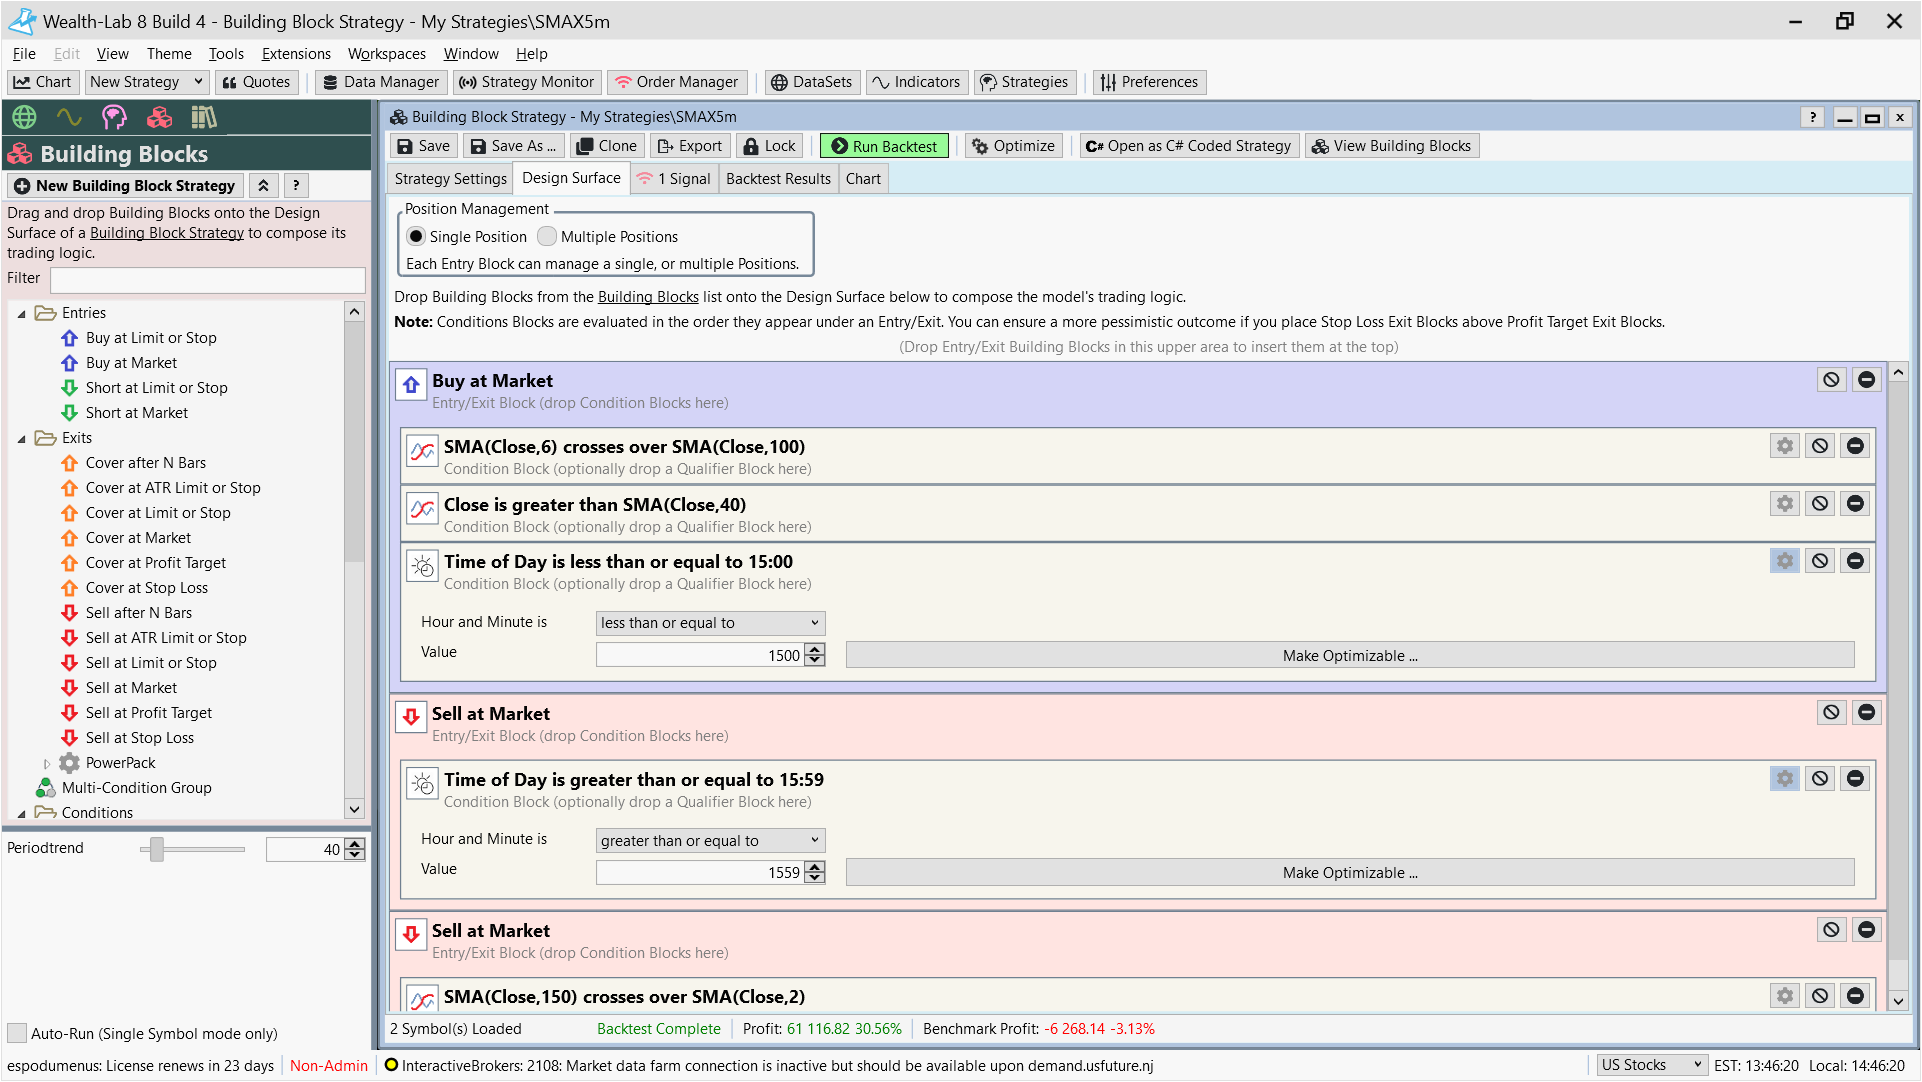Viewport: 1922px width, 1082px height.
Task: Switch to Backtest Results tab
Action: coord(778,179)
